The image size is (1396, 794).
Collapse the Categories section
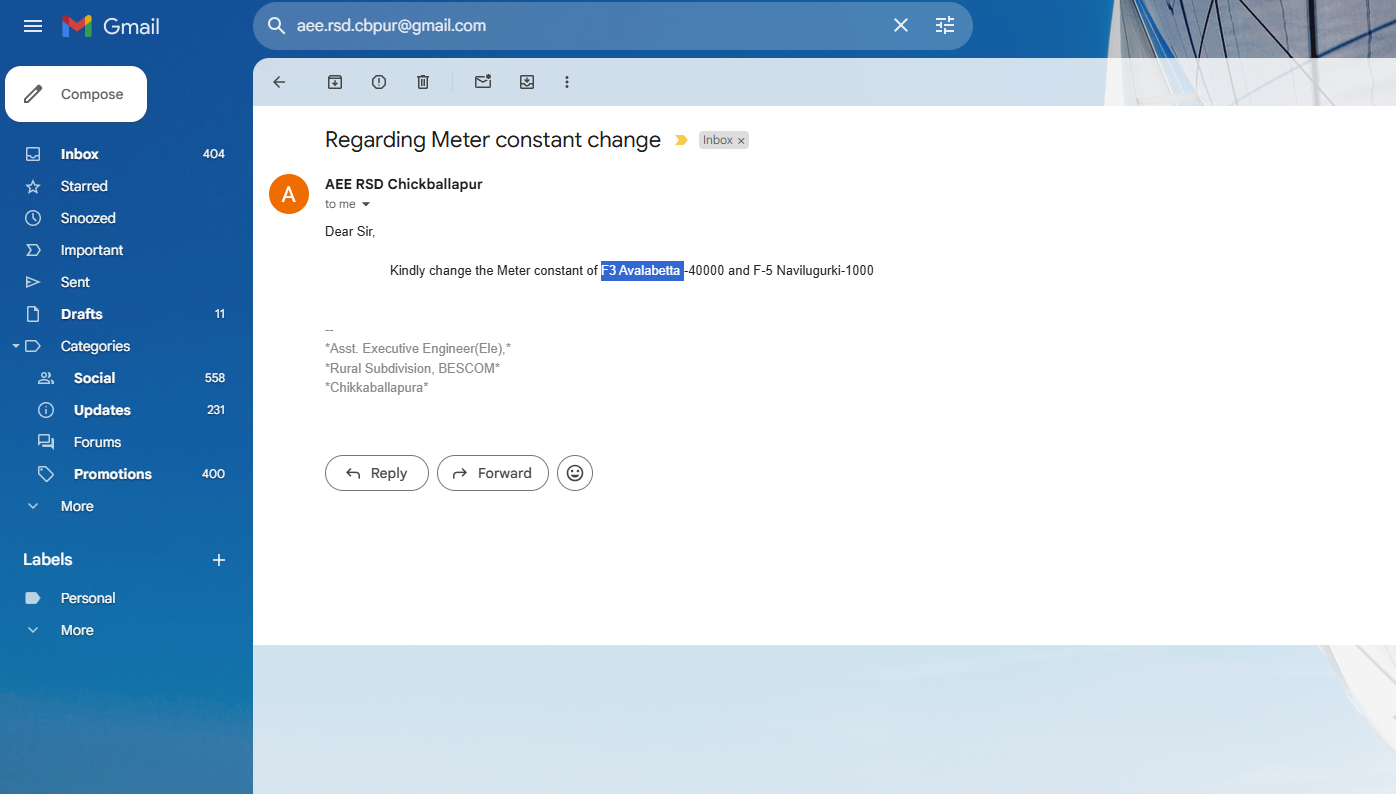[16, 346]
